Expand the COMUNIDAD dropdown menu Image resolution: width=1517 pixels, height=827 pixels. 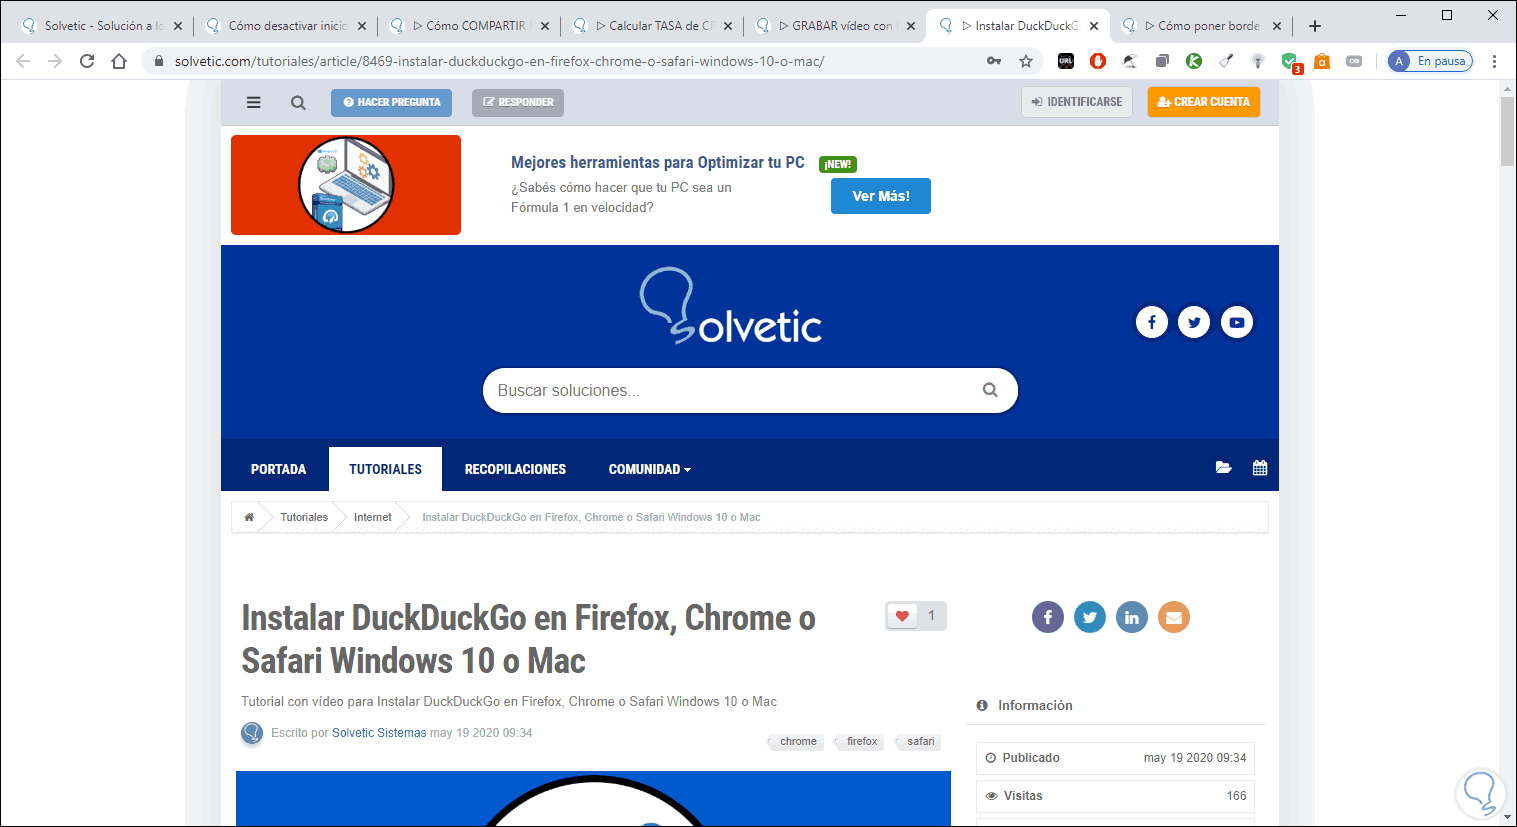(650, 469)
